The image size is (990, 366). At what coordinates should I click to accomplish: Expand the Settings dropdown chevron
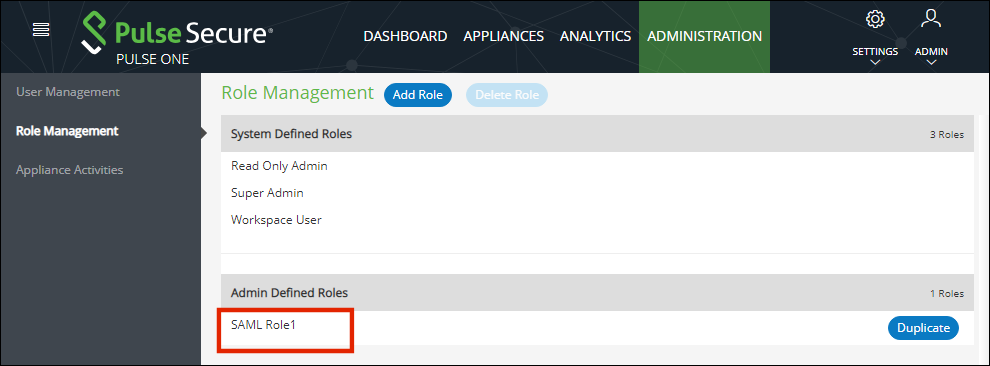pyautogui.click(x=875, y=62)
